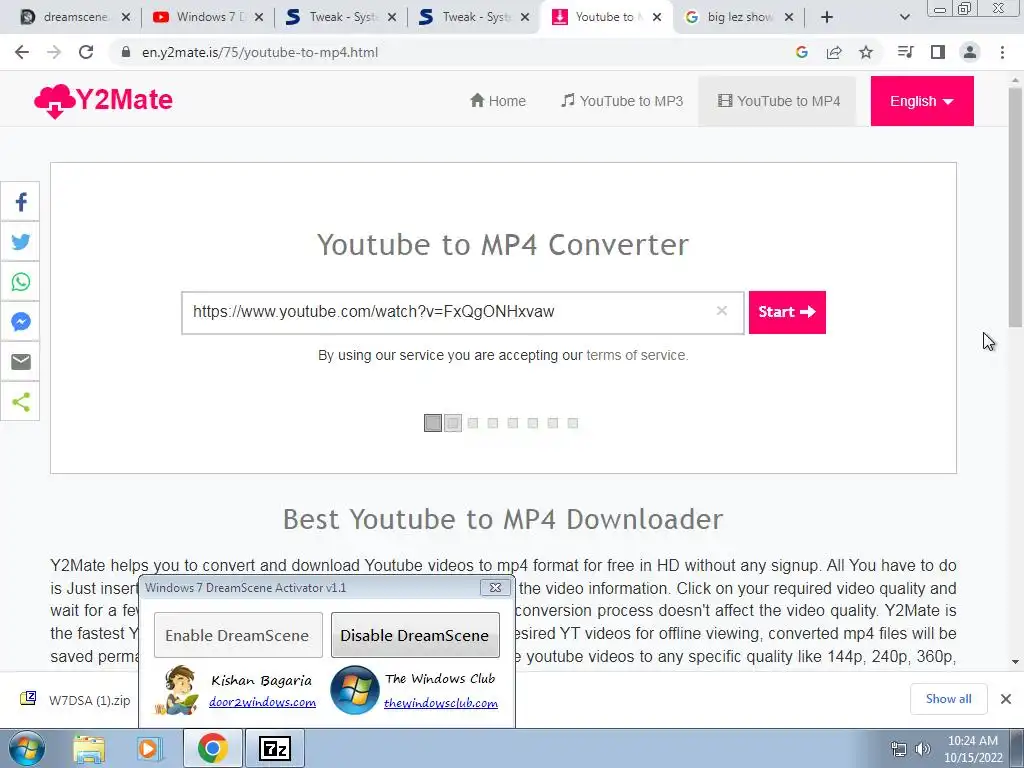Open the Windows Start menu orb
Image resolution: width=1024 pixels, height=768 pixels.
pos(26,749)
